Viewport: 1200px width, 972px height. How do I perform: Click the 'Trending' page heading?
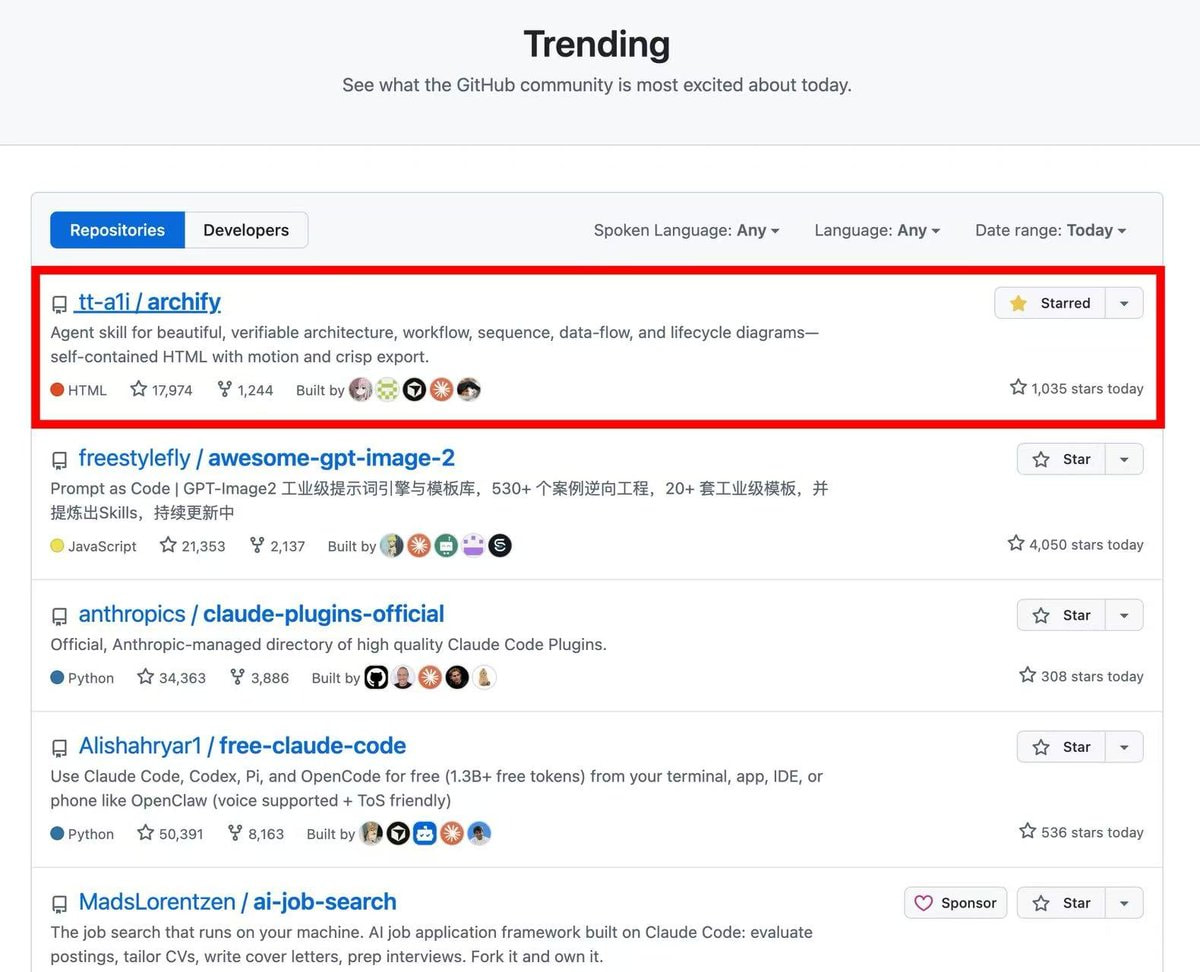tap(597, 44)
